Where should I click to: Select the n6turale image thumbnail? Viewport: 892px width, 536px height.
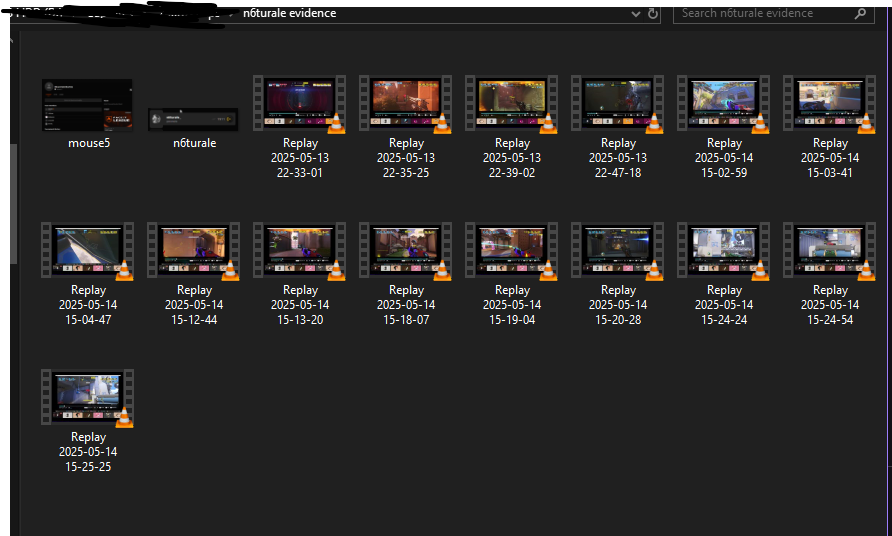point(193,119)
